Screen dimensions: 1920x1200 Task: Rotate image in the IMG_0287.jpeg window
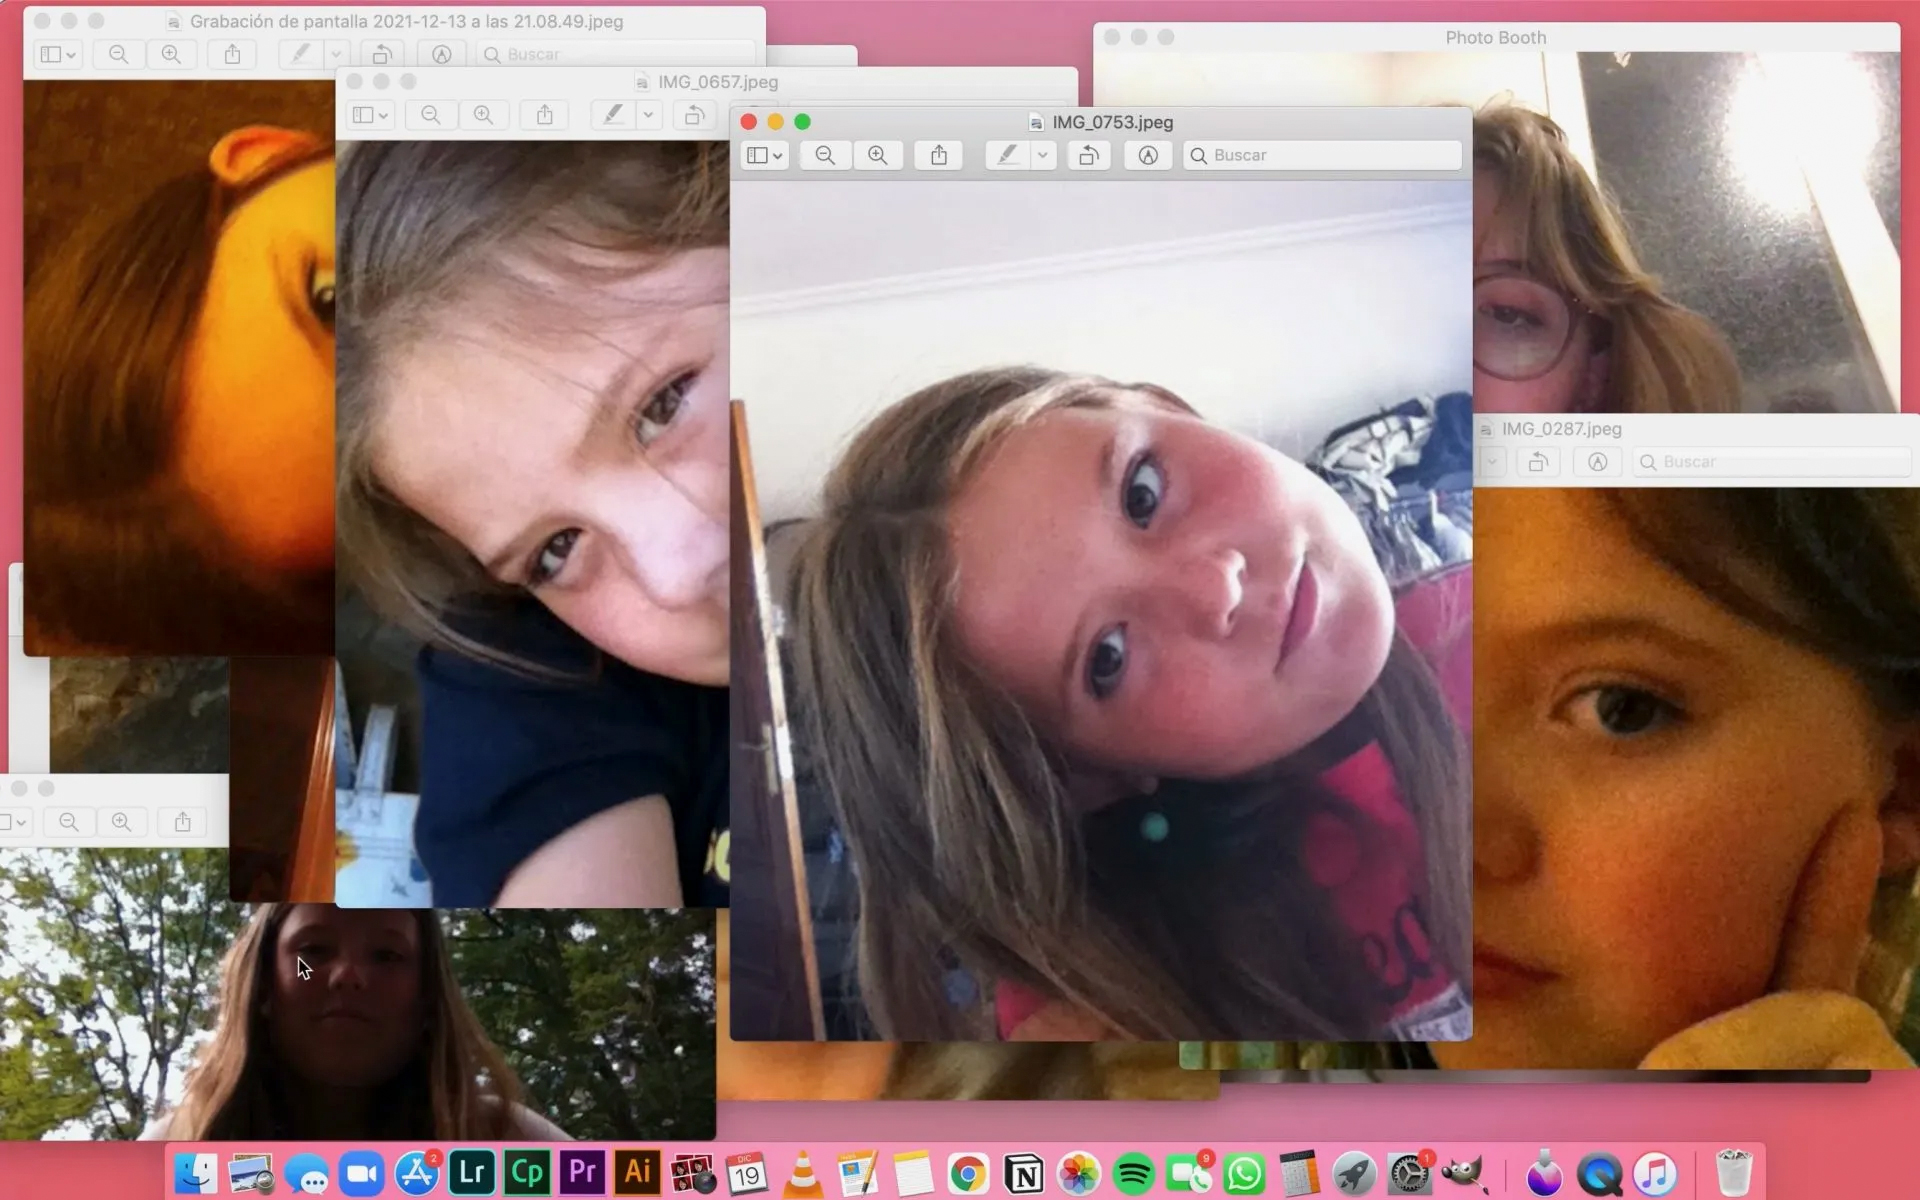click(x=1538, y=462)
